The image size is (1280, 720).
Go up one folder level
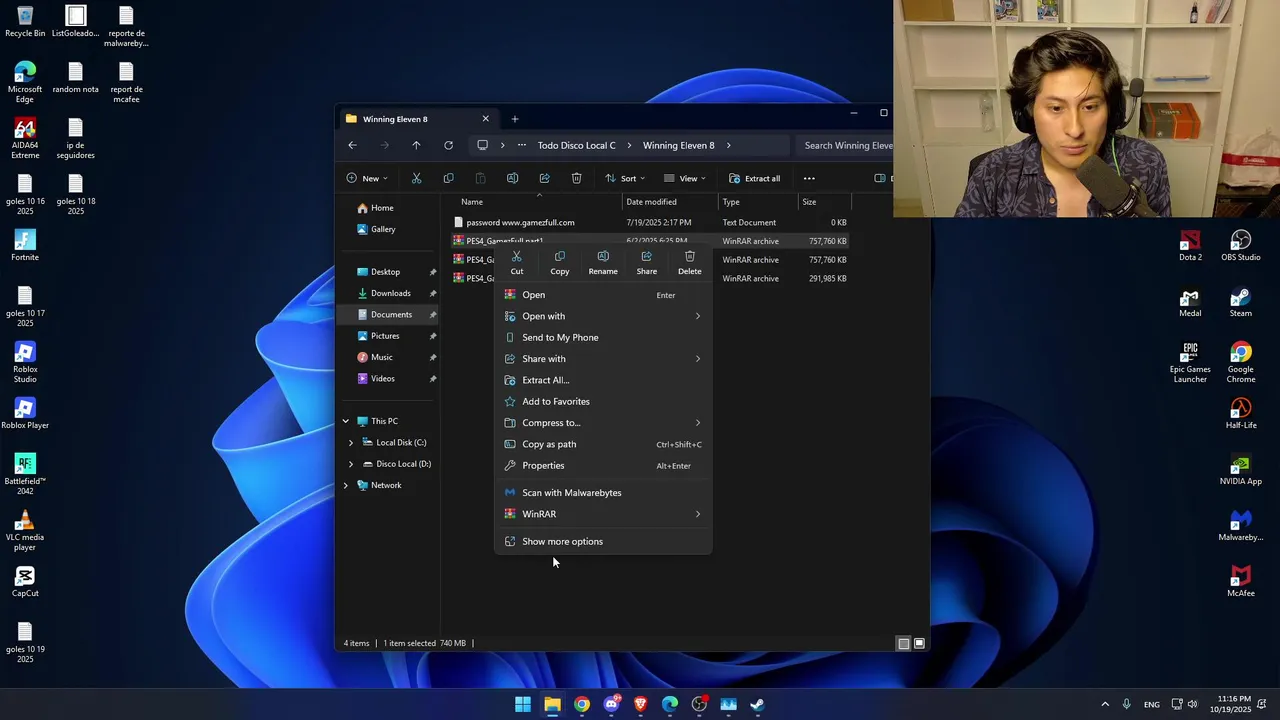pyautogui.click(x=416, y=145)
